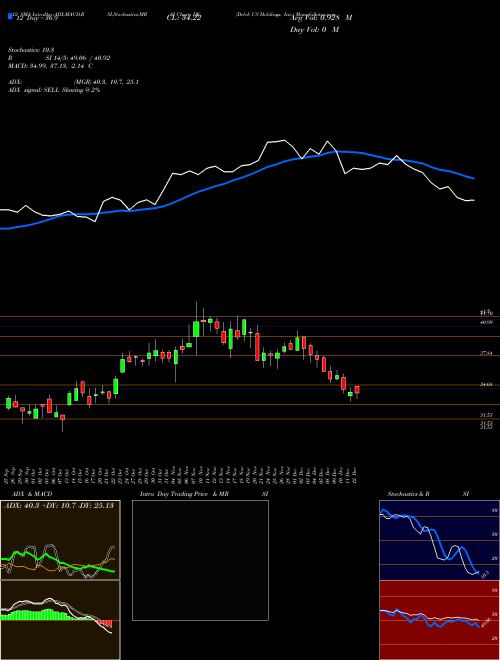Open the ADX indicator chart panel
The height and width of the screenshot is (660, 500).
coord(60,540)
